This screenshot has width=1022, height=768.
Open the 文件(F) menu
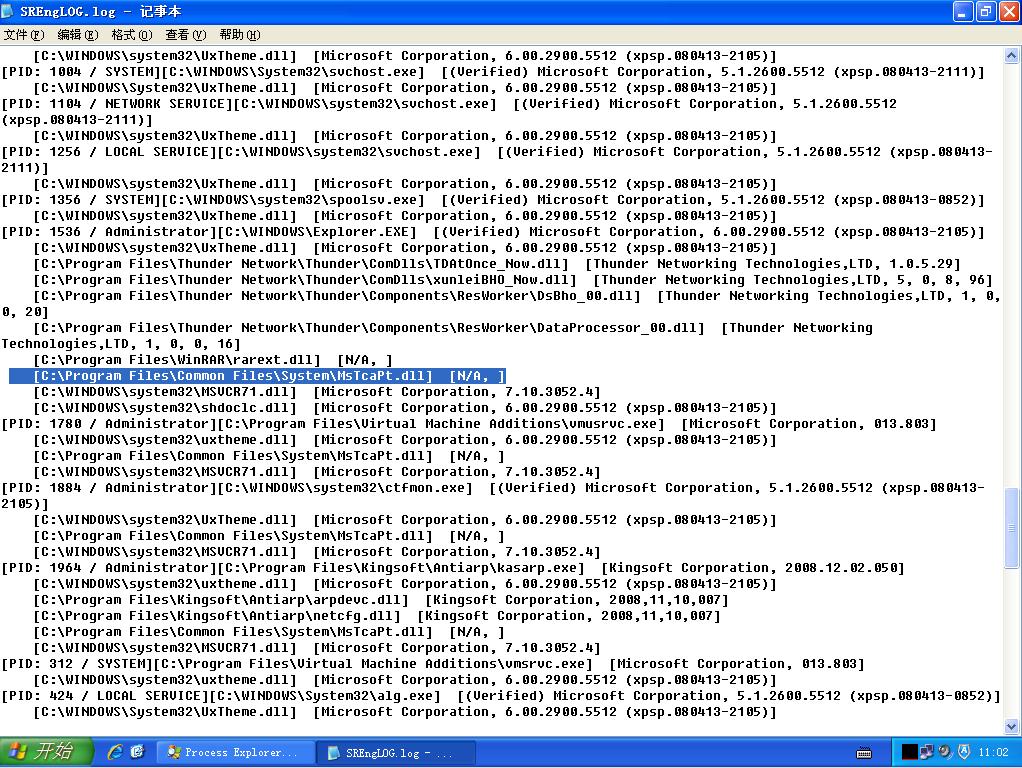pyautogui.click(x=23, y=35)
